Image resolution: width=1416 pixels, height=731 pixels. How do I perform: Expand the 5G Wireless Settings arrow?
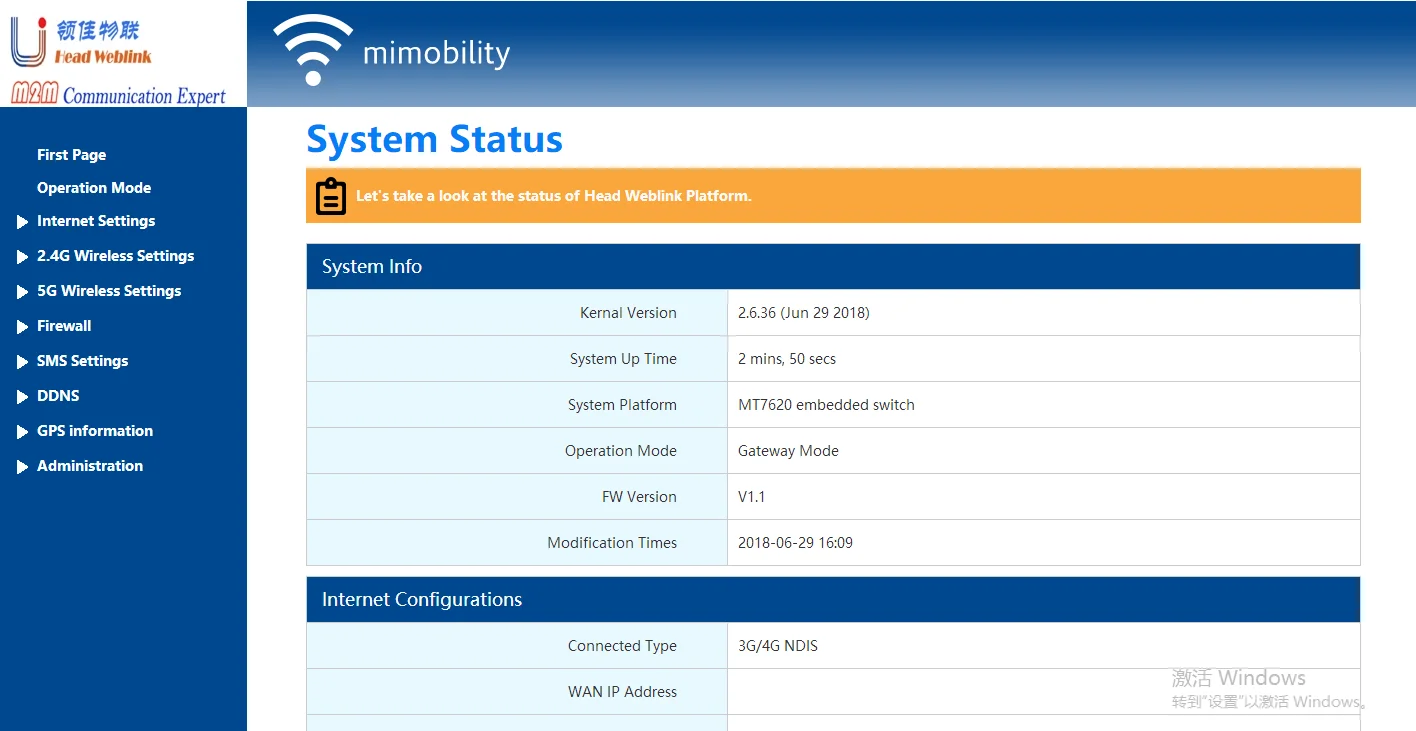tap(23, 292)
